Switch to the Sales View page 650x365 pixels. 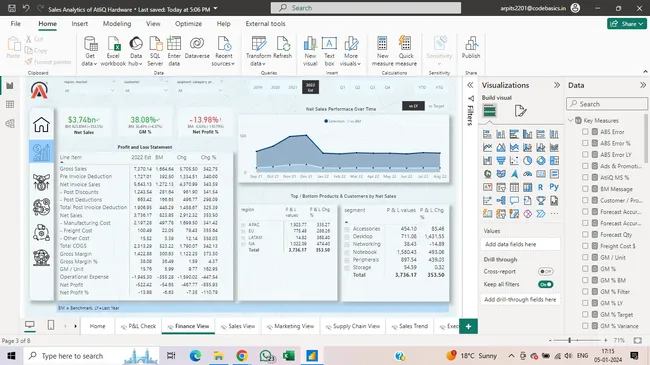238,326
